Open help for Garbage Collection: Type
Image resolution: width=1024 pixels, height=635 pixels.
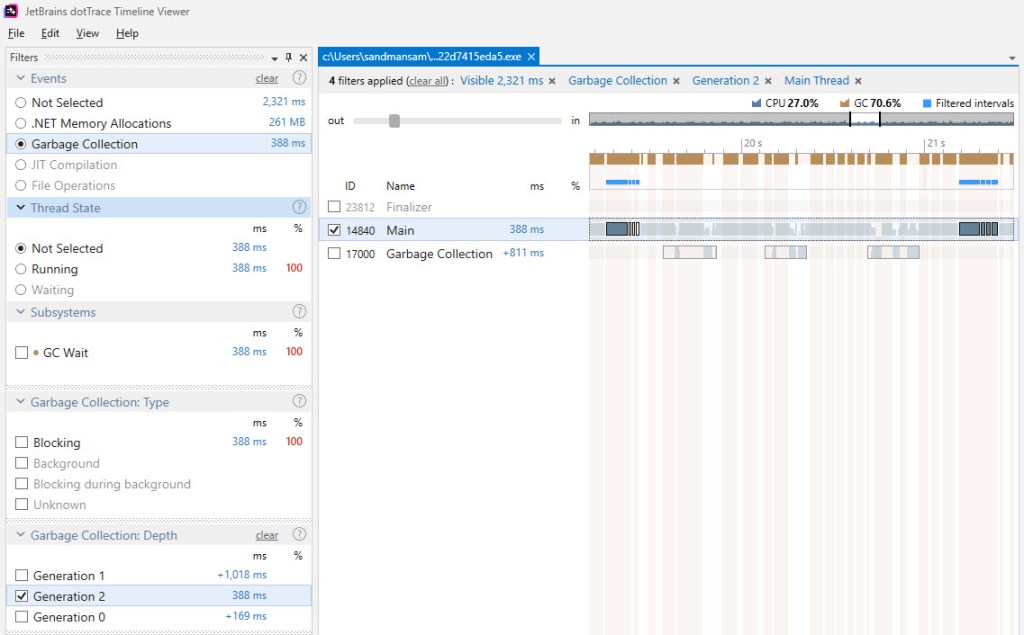pos(298,402)
